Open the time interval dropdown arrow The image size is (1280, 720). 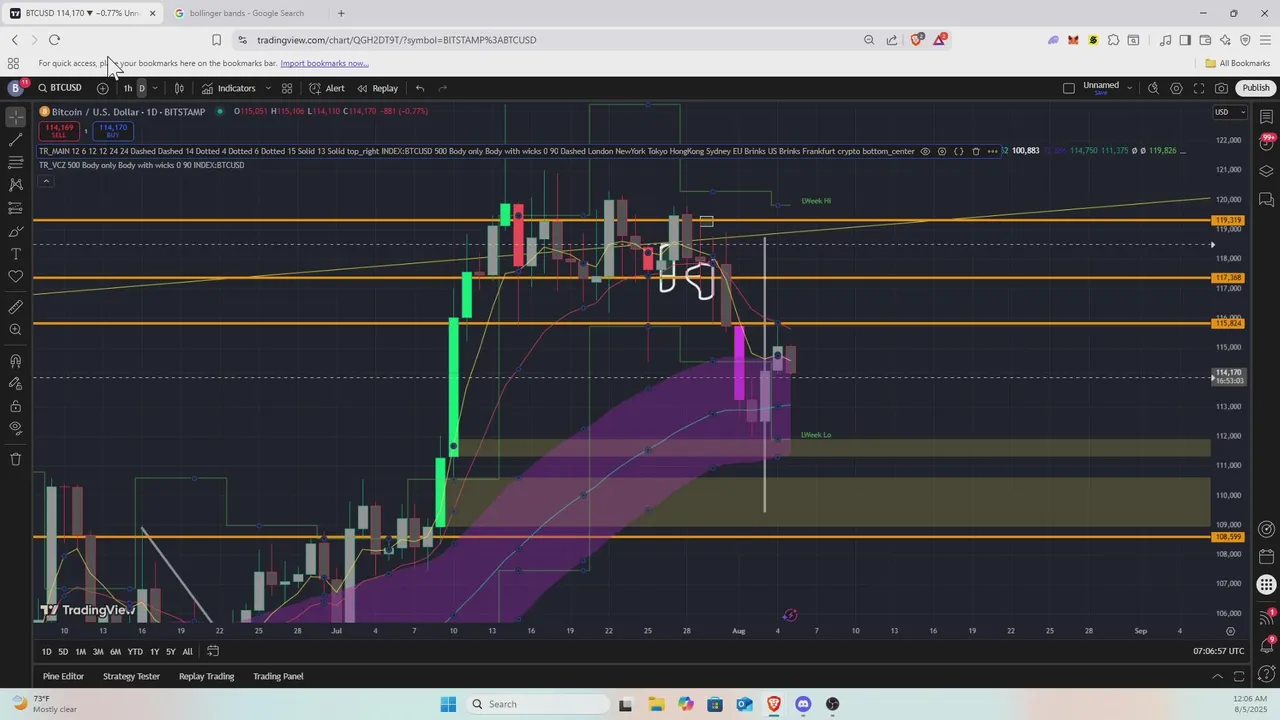[155, 88]
